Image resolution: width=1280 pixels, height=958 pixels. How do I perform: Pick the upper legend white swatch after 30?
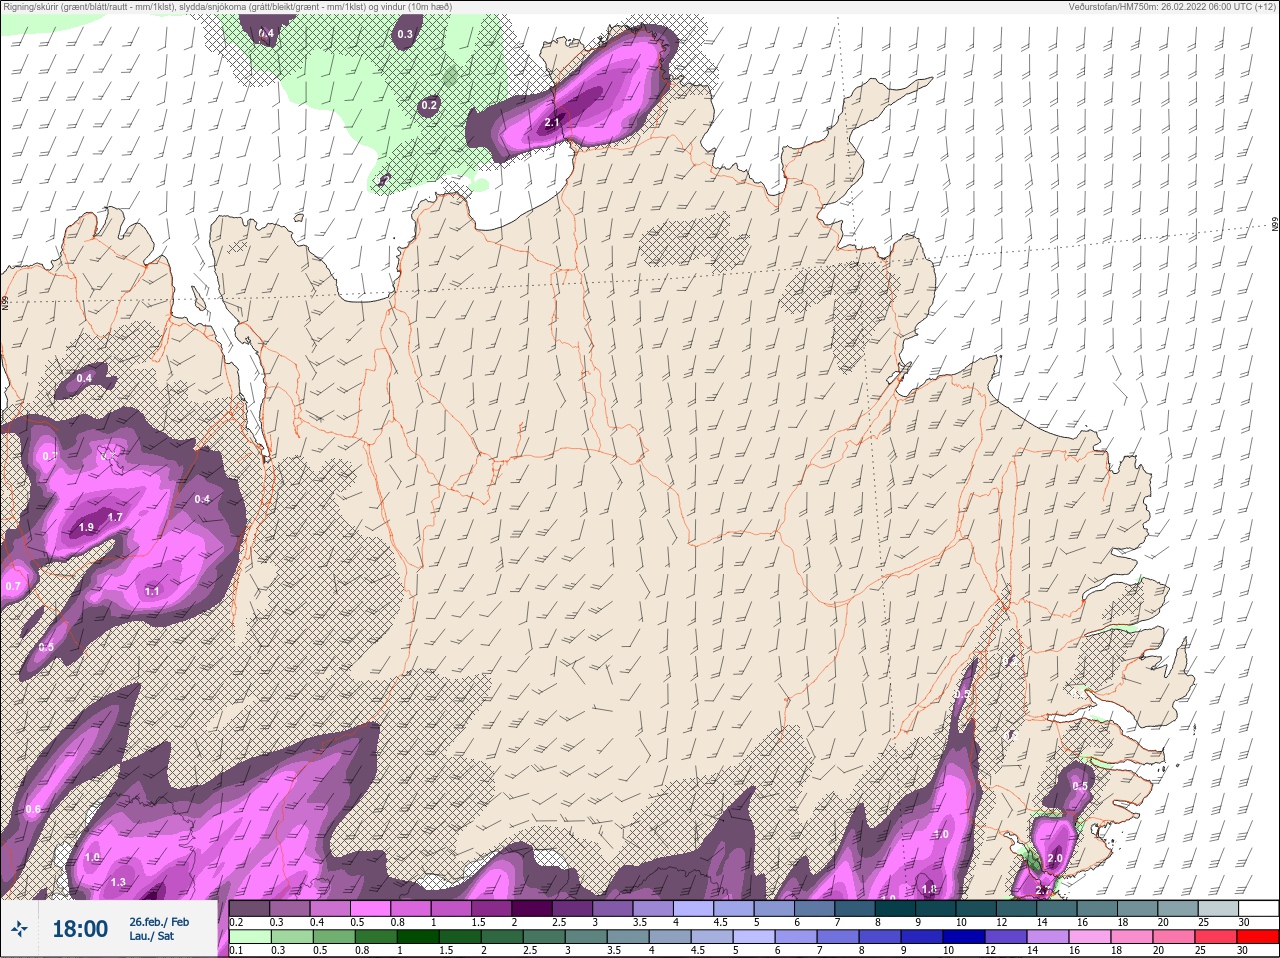(1259, 909)
